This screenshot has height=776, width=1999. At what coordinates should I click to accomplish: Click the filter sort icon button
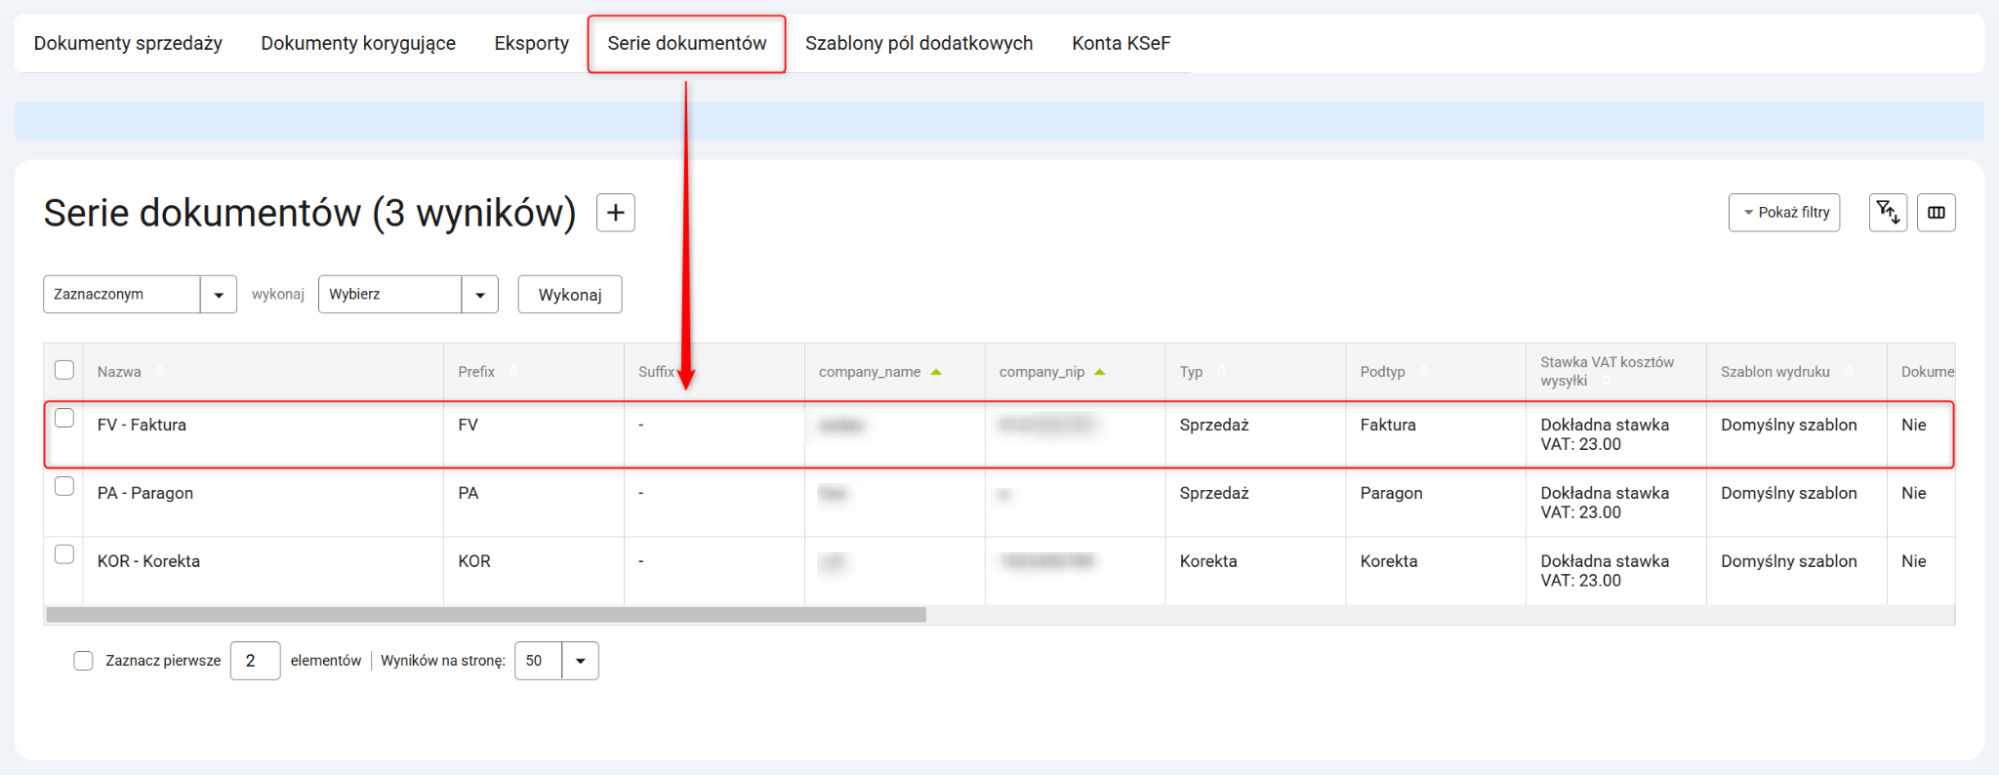[x=1887, y=212]
